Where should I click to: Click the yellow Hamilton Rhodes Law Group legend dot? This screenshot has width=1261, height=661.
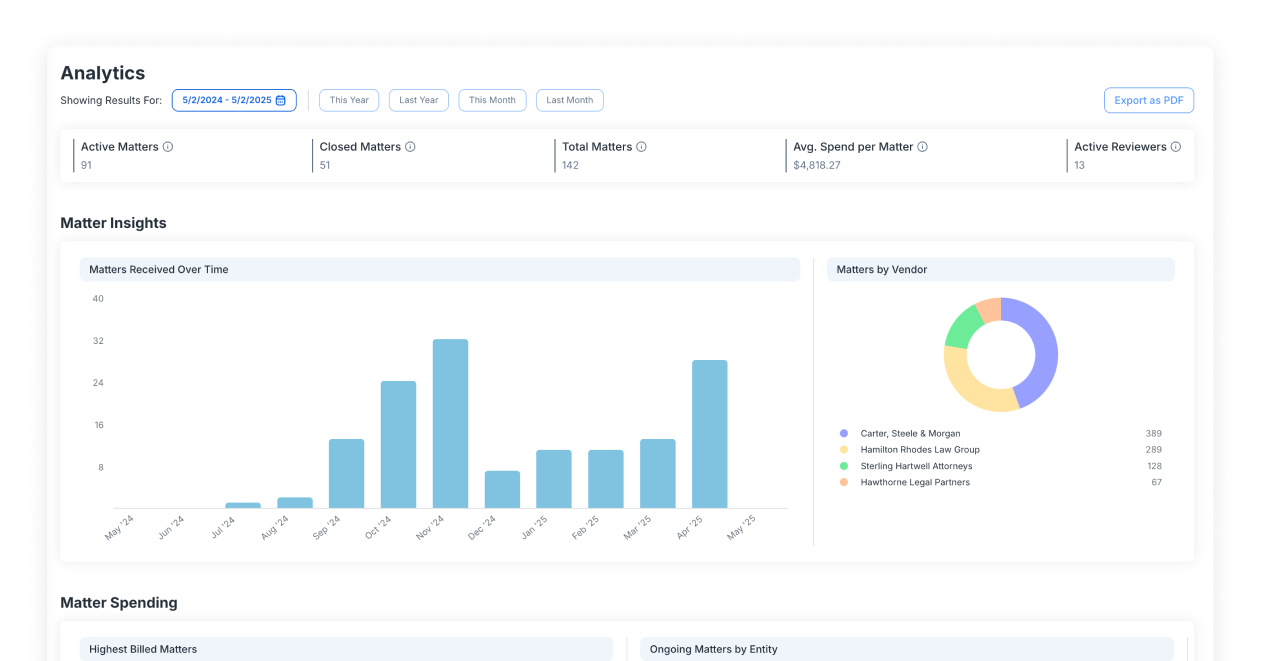pos(844,450)
